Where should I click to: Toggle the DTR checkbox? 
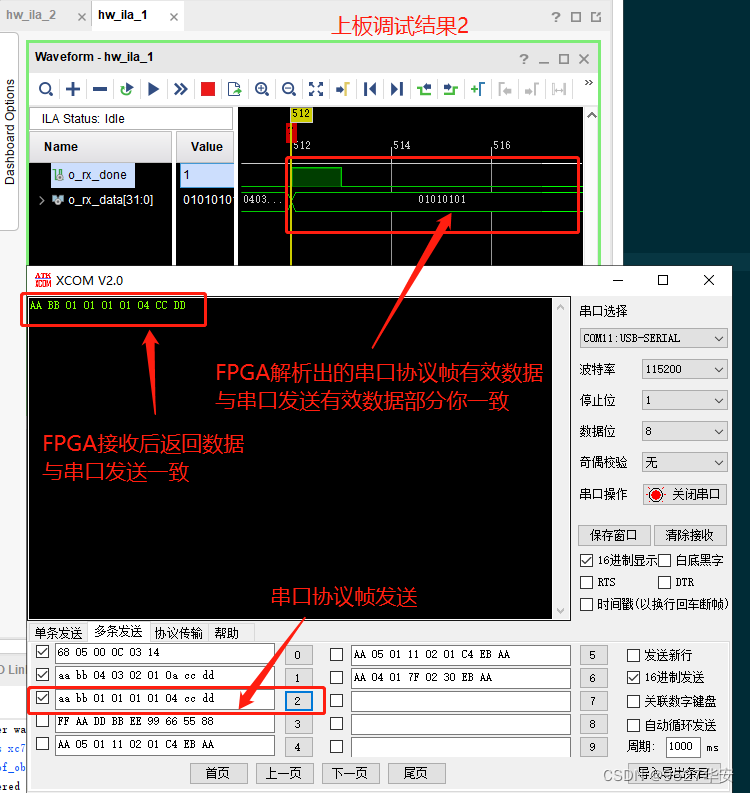point(665,582)
